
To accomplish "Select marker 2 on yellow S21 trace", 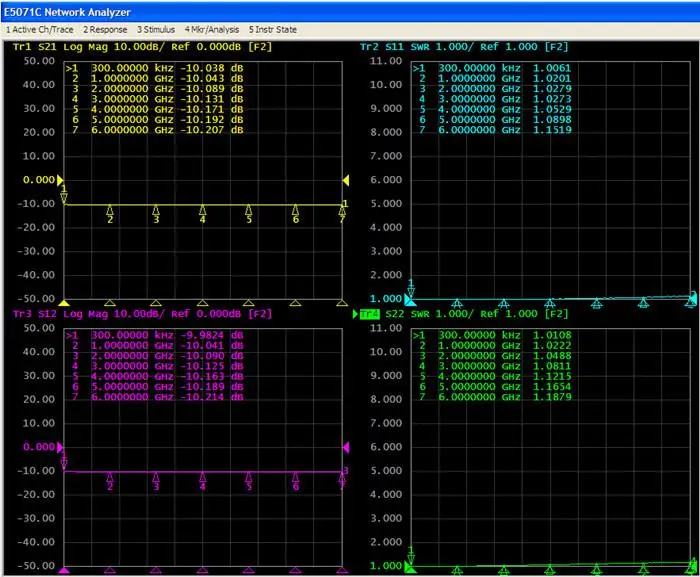I will (110, 214).
